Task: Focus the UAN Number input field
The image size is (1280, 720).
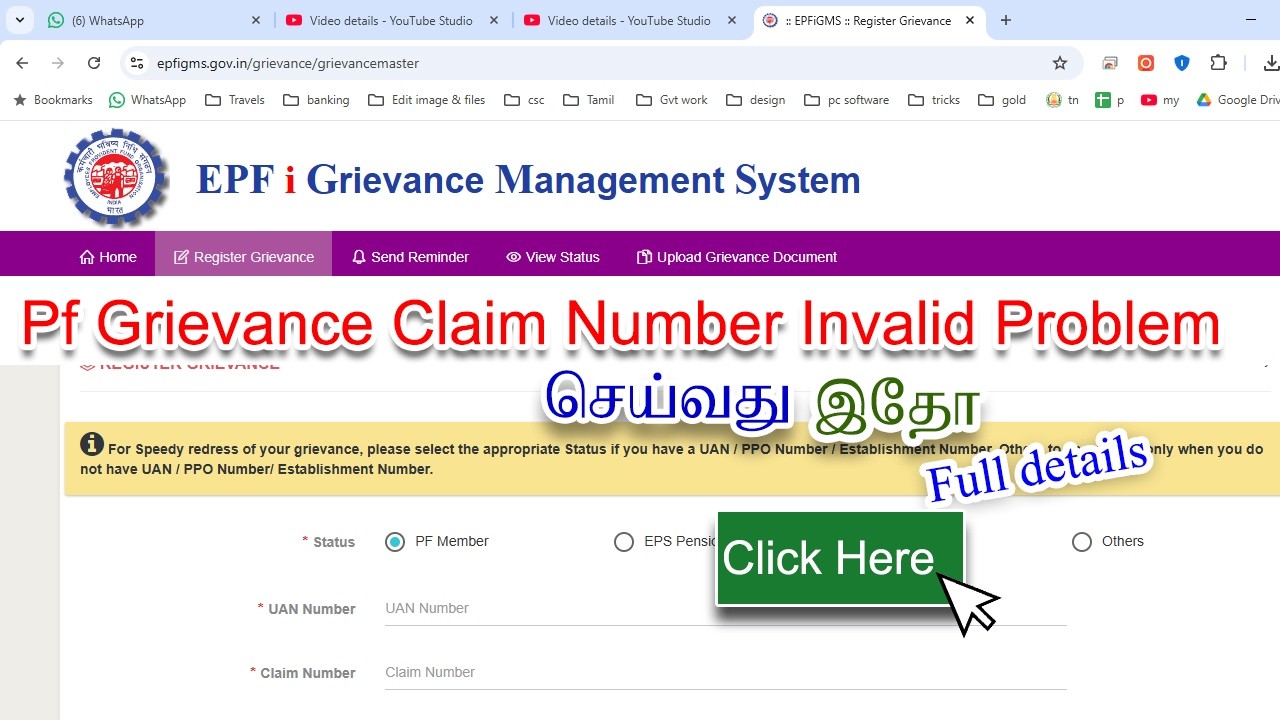Action: pyautogui.click(x=725, y=608)
